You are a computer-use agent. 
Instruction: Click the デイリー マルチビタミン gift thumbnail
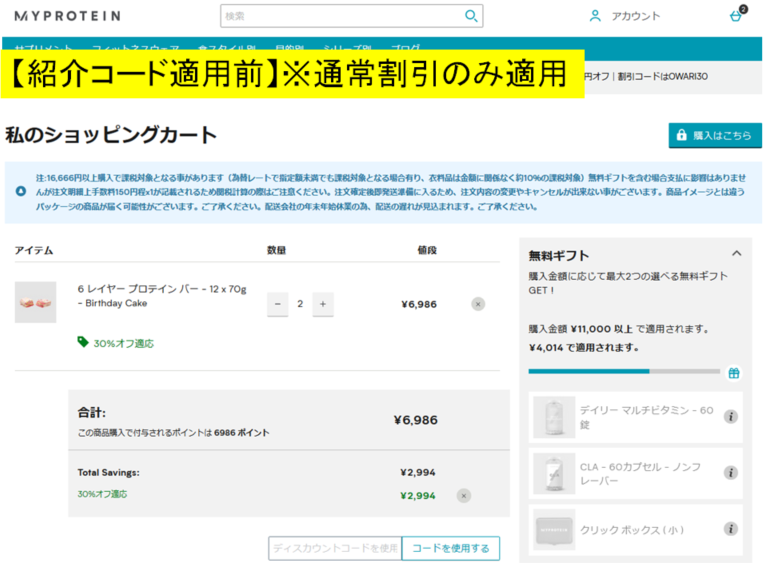[554, 417]
